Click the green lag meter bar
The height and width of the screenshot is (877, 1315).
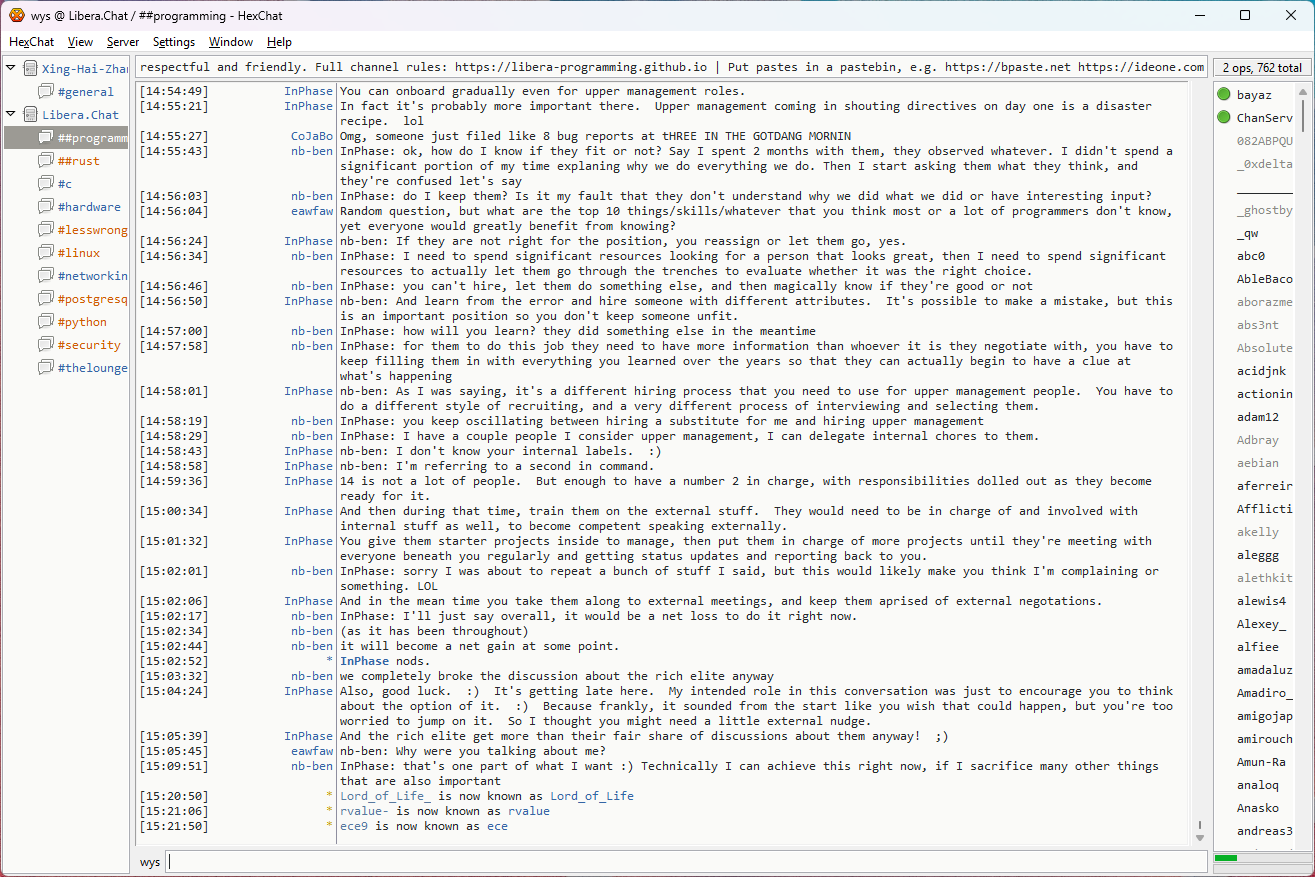point(1226,858)
